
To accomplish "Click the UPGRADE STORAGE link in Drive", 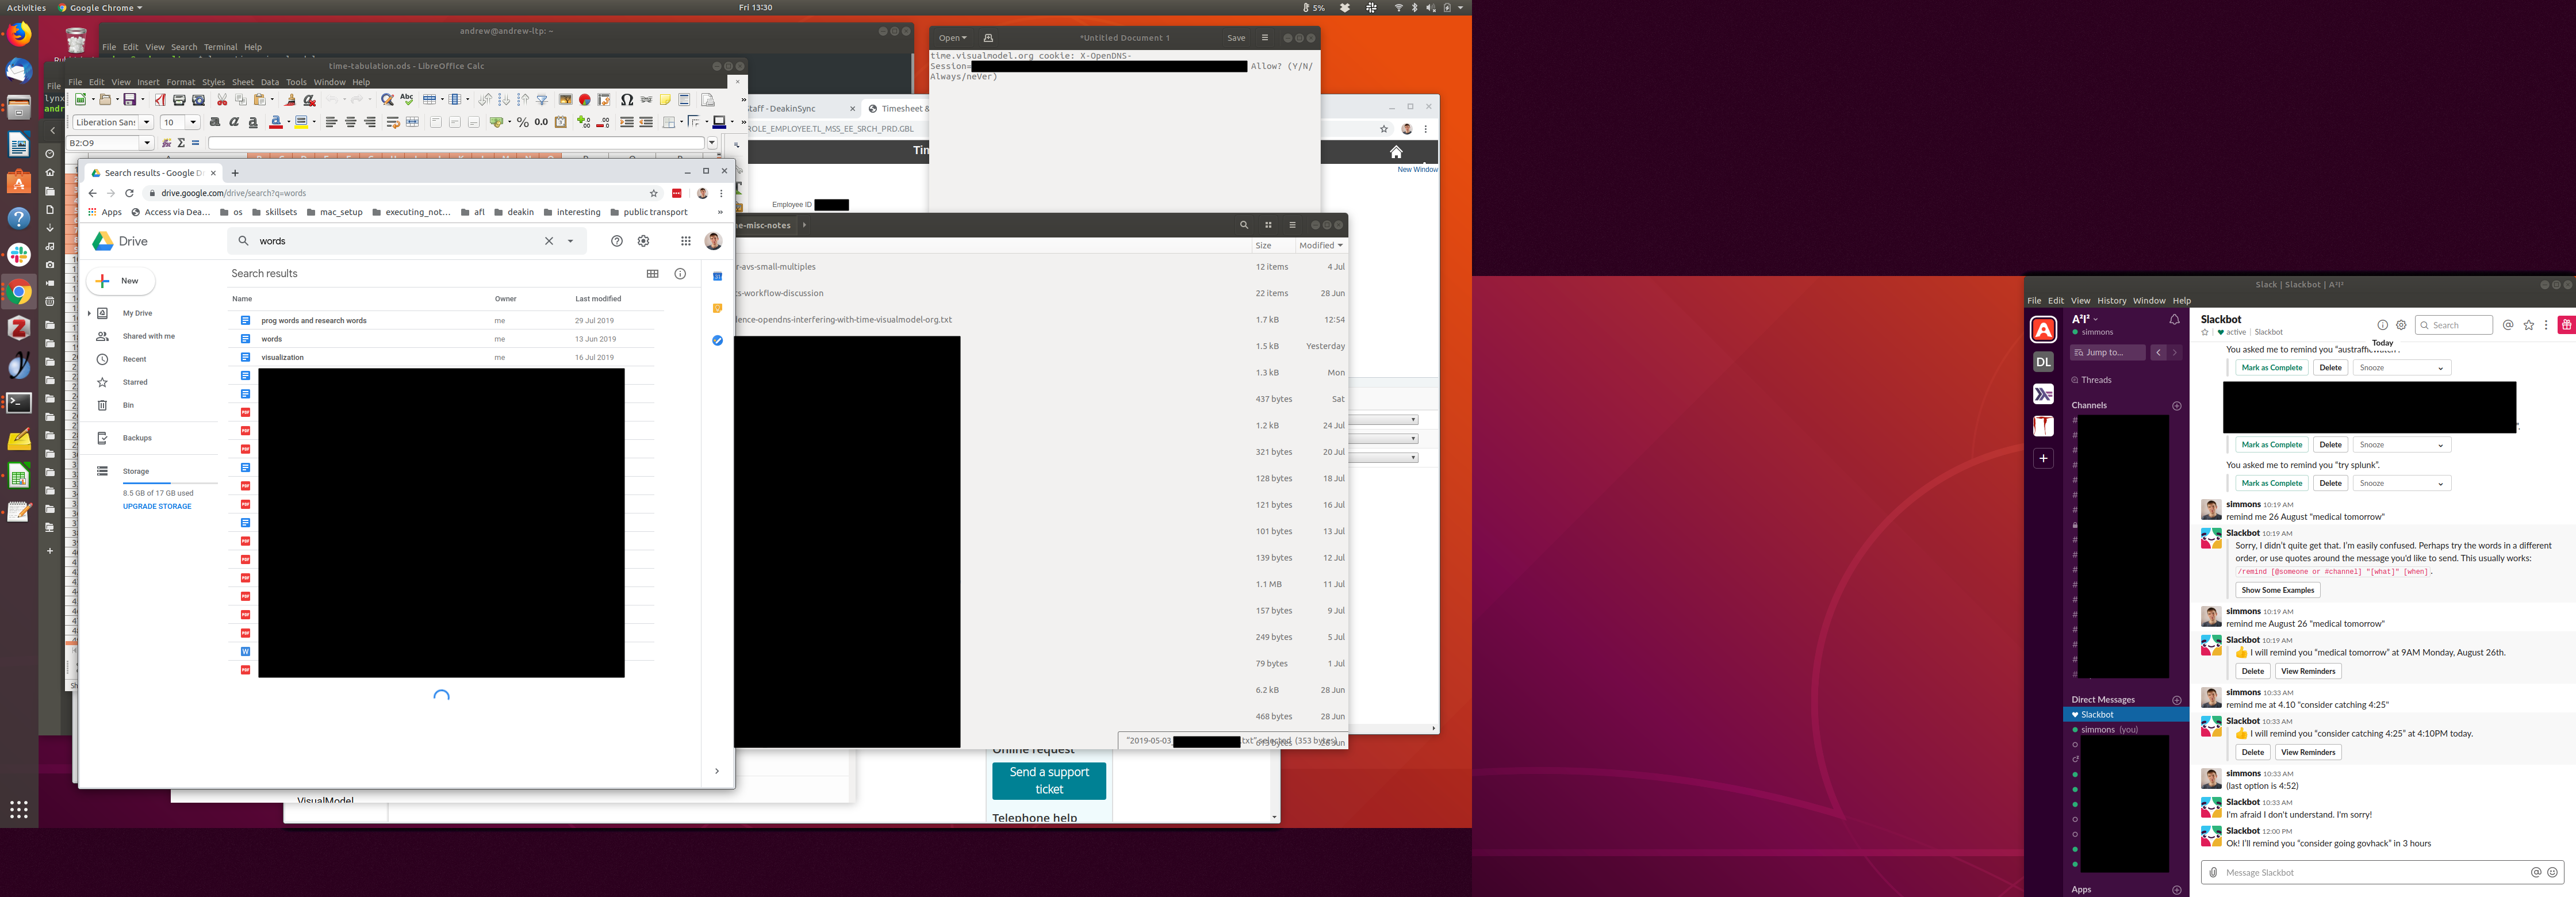I will tap(157, 507).
